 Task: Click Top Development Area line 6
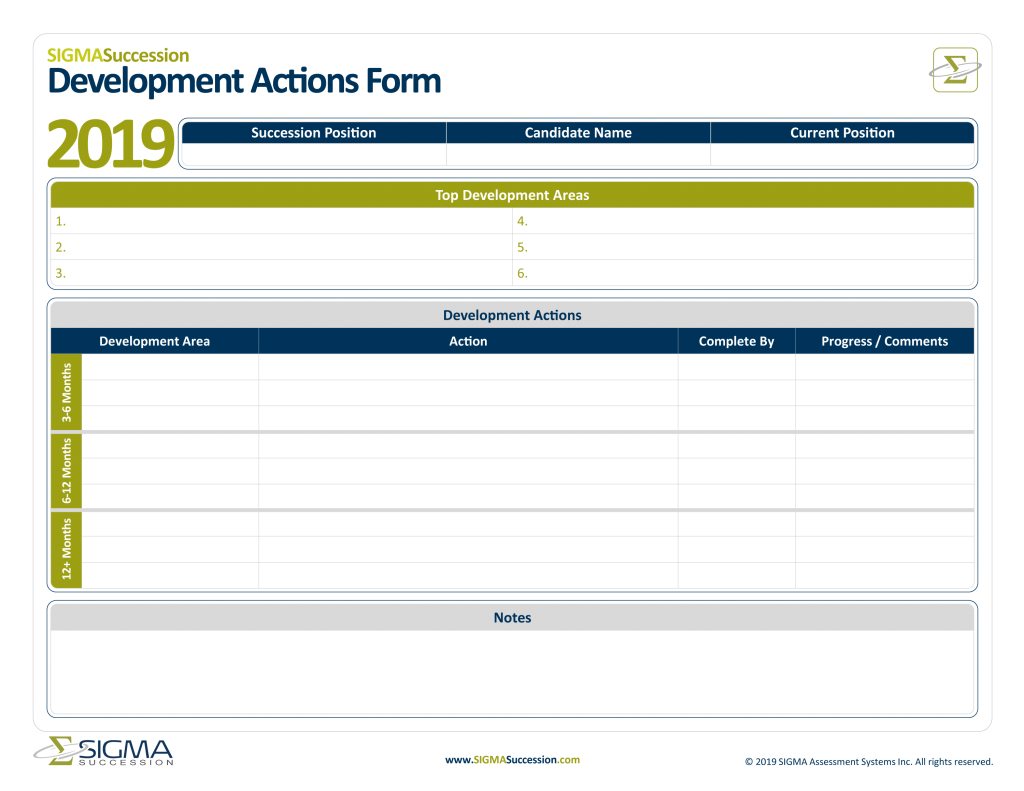743,274
